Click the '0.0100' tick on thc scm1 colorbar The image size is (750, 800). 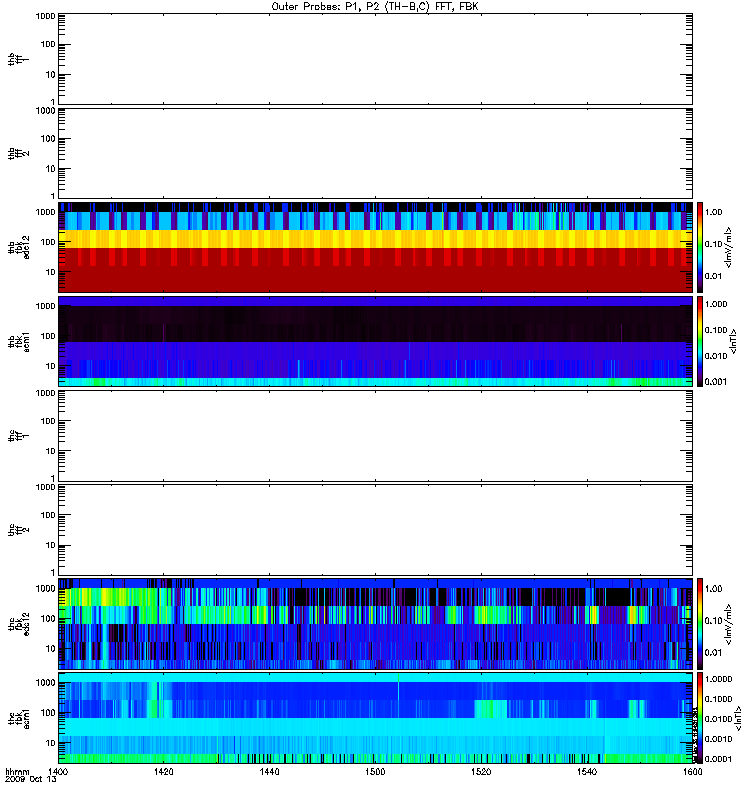click(718, 719)
